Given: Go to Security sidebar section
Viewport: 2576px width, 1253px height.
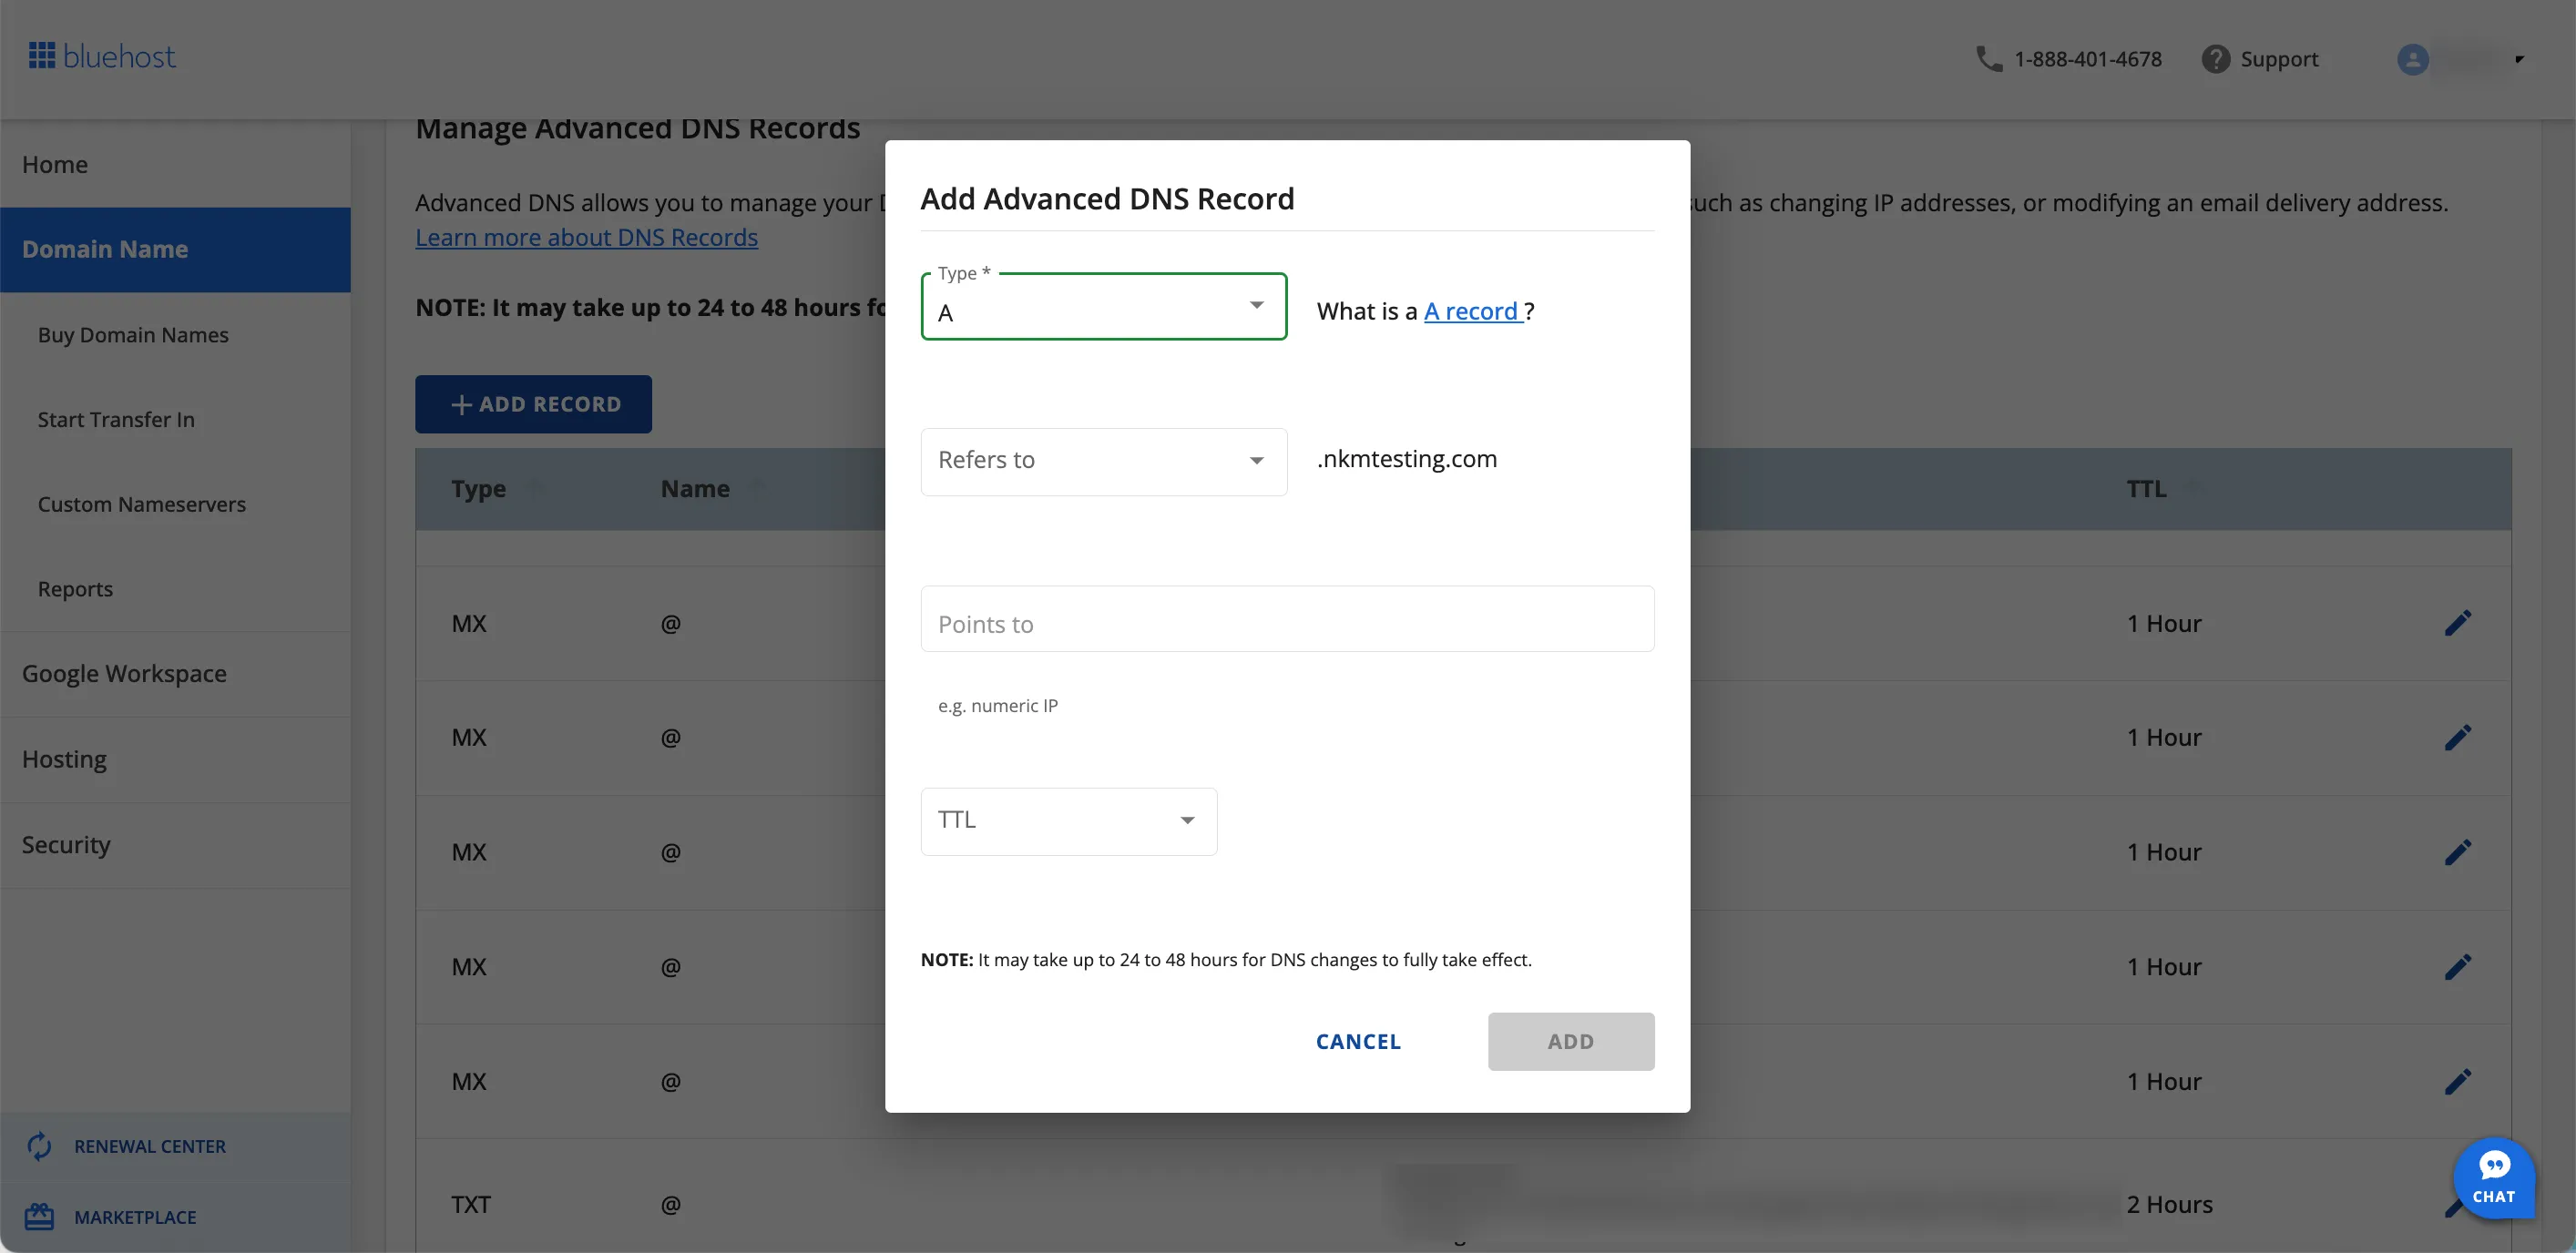Looking at the screenshot, I should tap(67, 844).
